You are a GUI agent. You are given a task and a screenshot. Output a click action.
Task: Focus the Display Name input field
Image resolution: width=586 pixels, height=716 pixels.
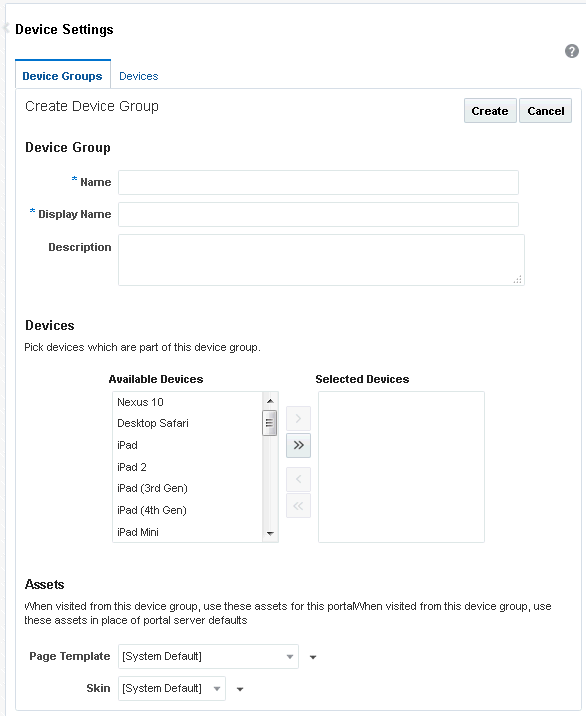click(318, 214)
